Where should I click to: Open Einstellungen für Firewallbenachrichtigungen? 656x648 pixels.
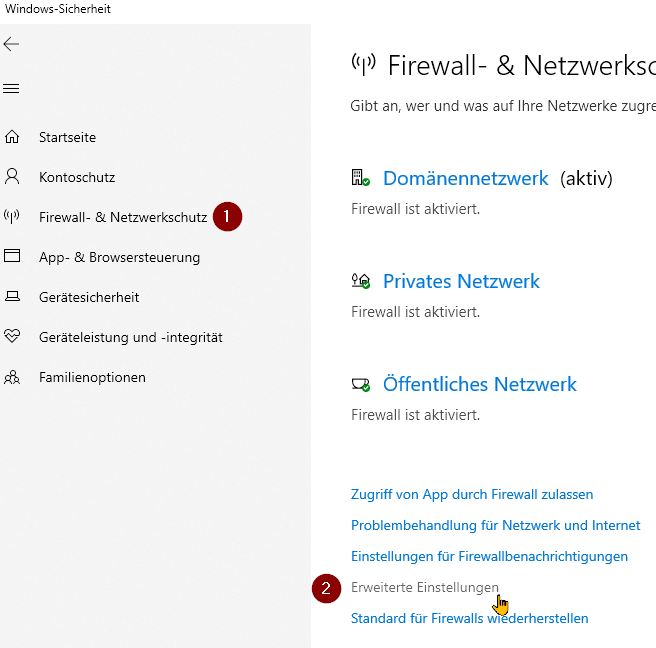(x=489, y=556)
